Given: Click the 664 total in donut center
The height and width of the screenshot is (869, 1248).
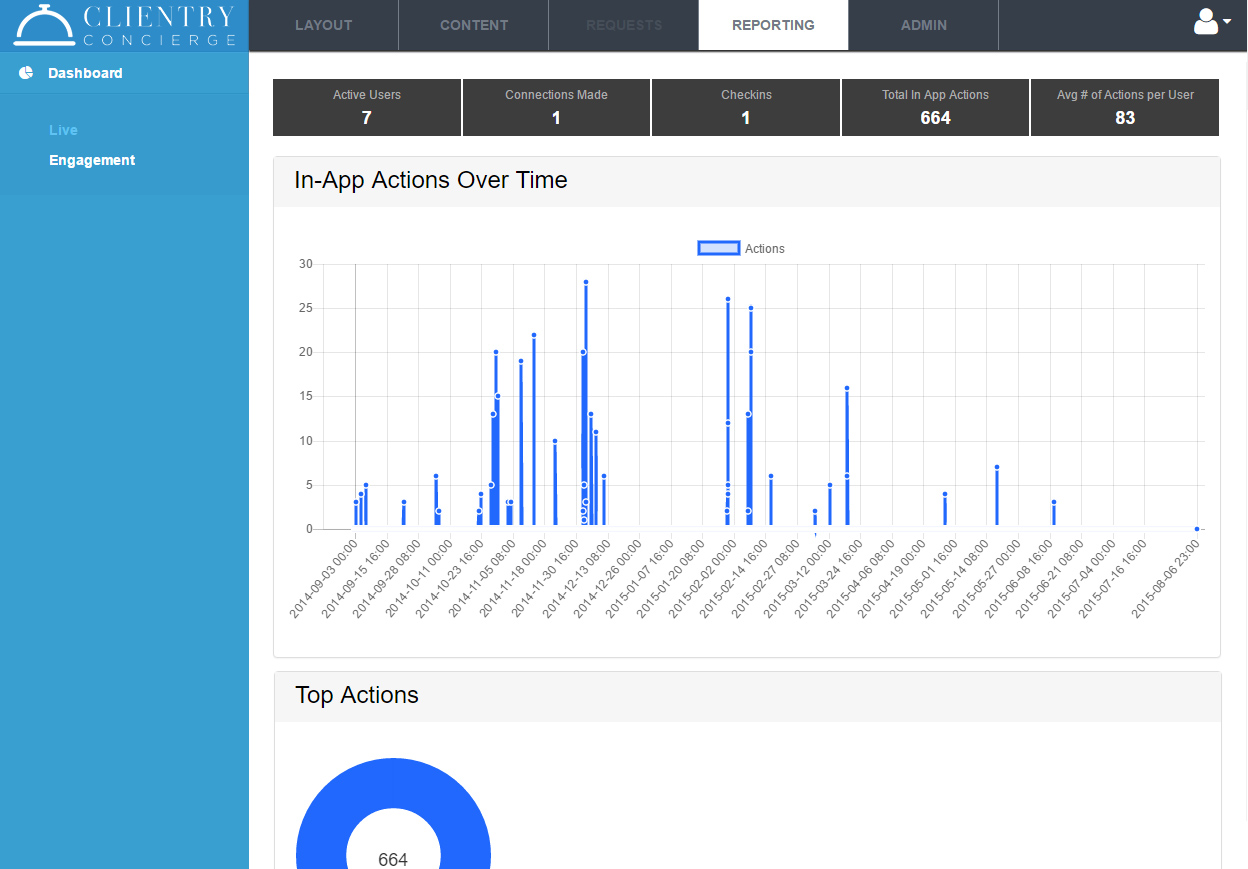Looking at the screenshot, I should click(x=393, y=860).
